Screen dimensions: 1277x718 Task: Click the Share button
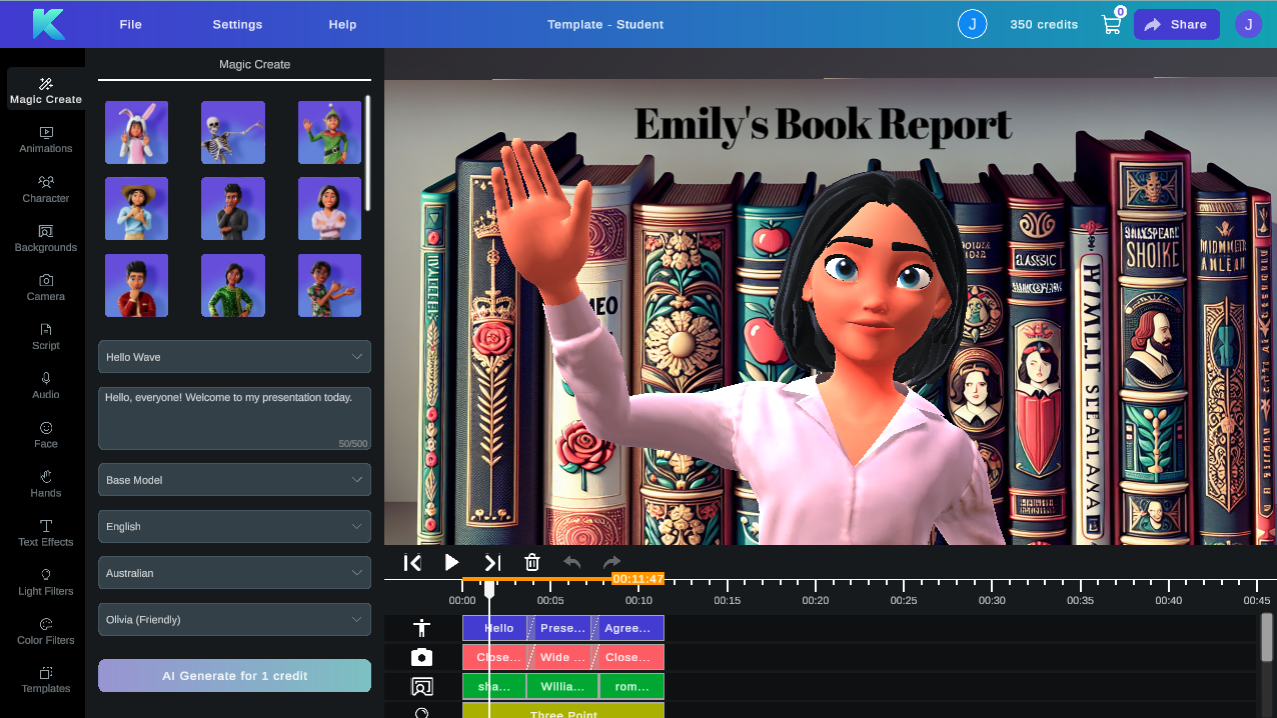[x=1176, y=24]
